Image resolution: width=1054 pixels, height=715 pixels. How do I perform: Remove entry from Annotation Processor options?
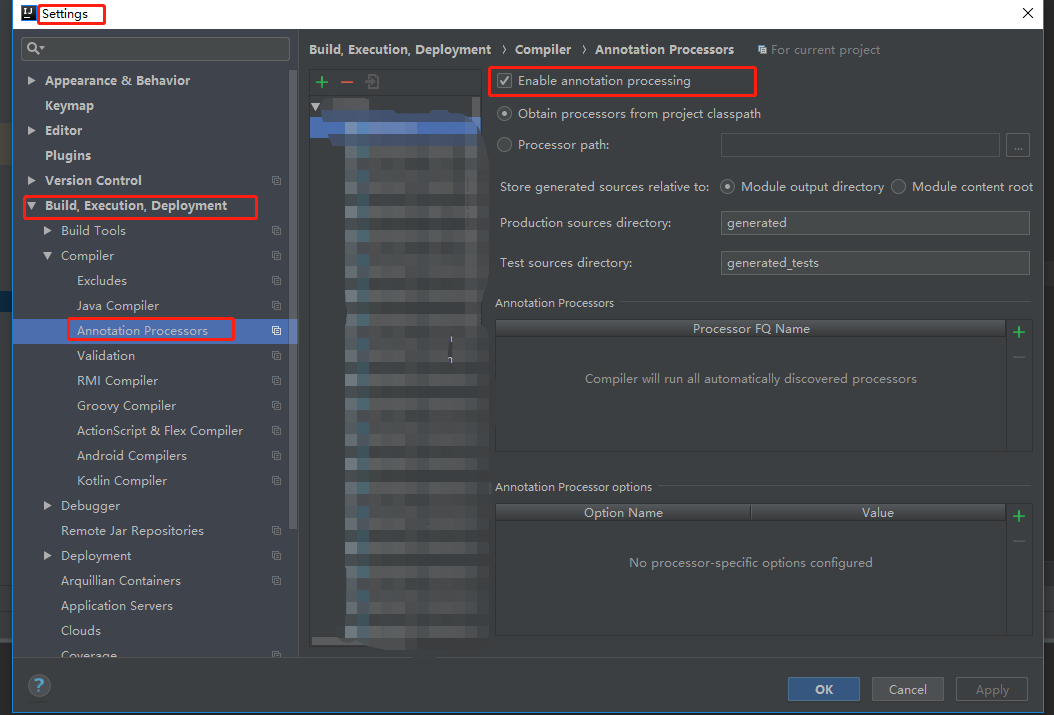(1019, 541)
